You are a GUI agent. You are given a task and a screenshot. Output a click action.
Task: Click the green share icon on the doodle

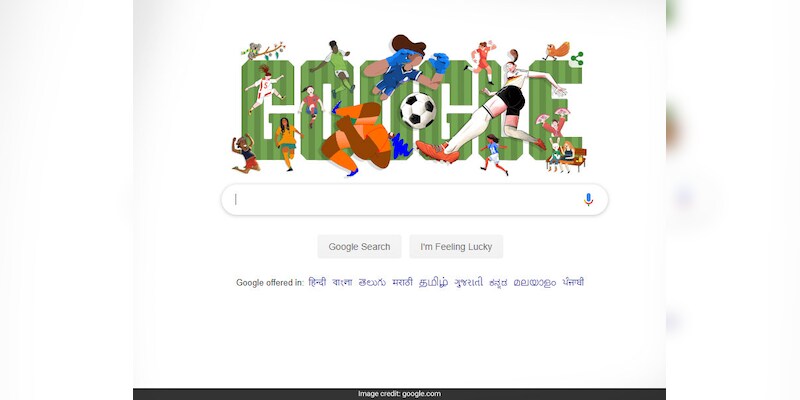[x=577, y=59]
